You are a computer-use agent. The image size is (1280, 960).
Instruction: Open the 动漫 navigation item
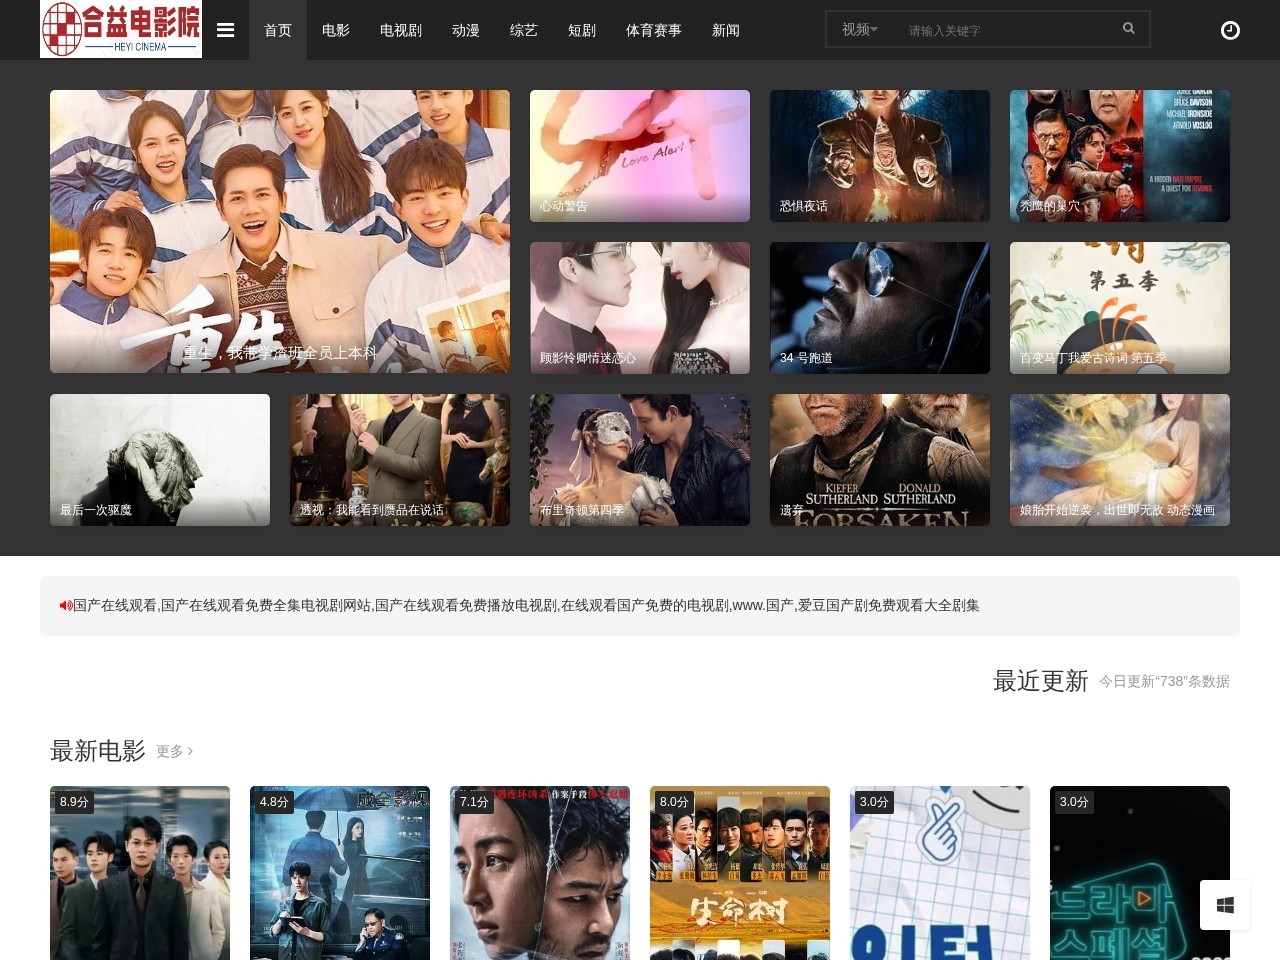466,30
